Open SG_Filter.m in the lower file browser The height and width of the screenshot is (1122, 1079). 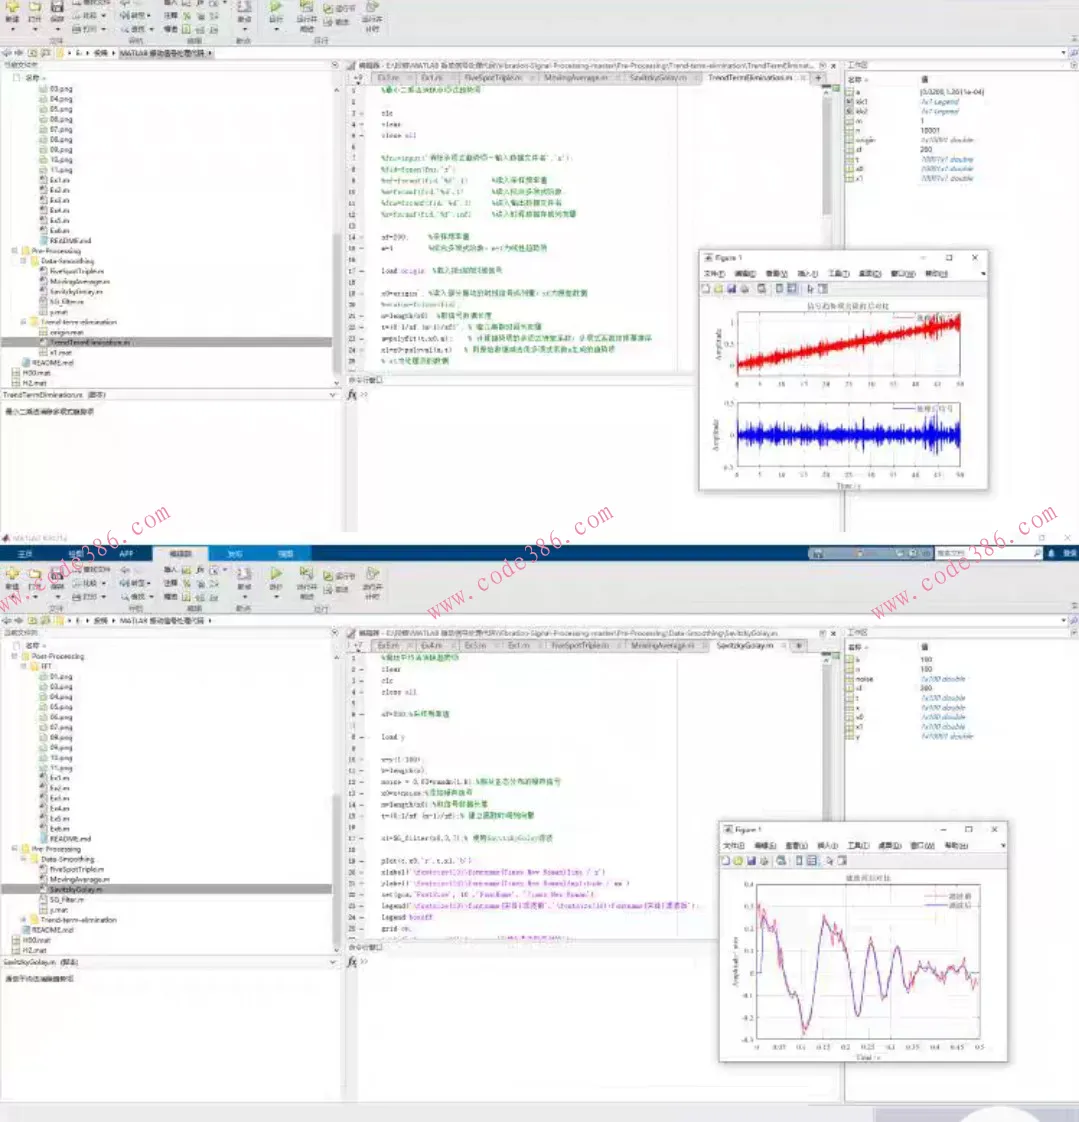(x=62, y=900)
